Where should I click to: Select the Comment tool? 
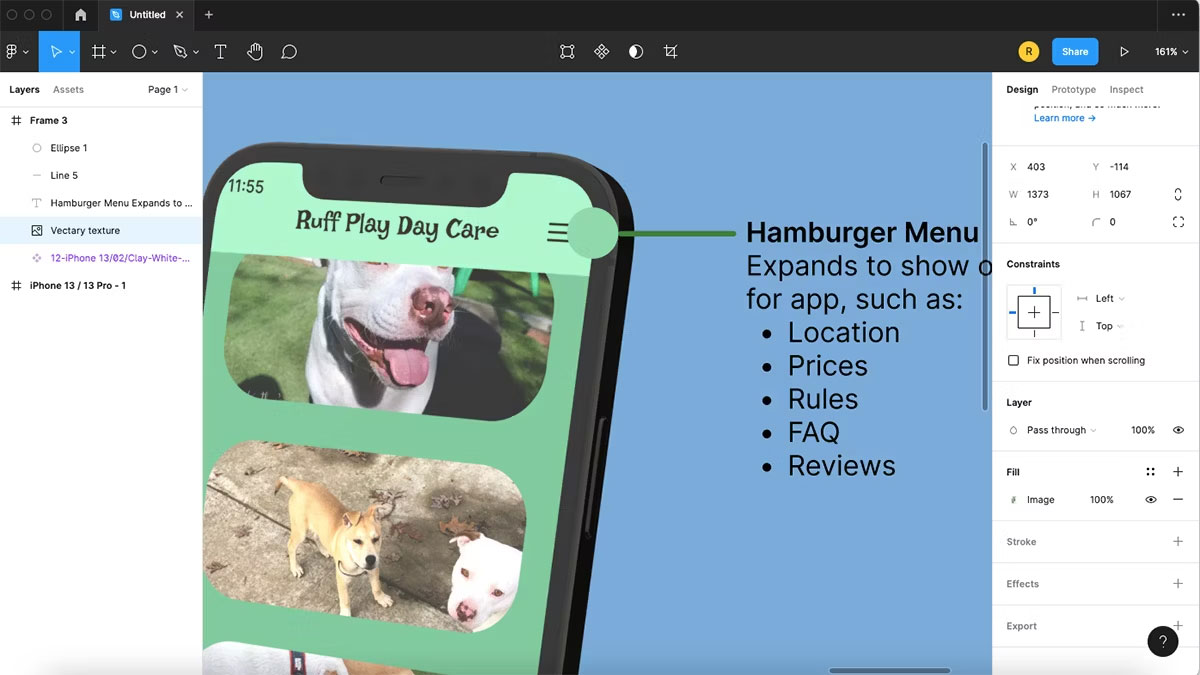[x=289, y=52]
